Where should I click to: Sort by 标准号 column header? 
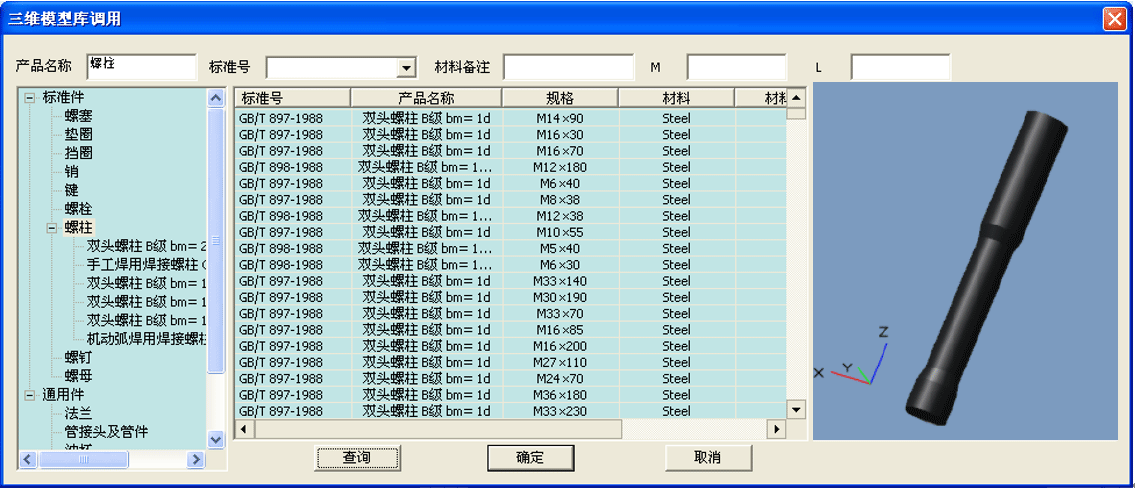pos(292,98)
